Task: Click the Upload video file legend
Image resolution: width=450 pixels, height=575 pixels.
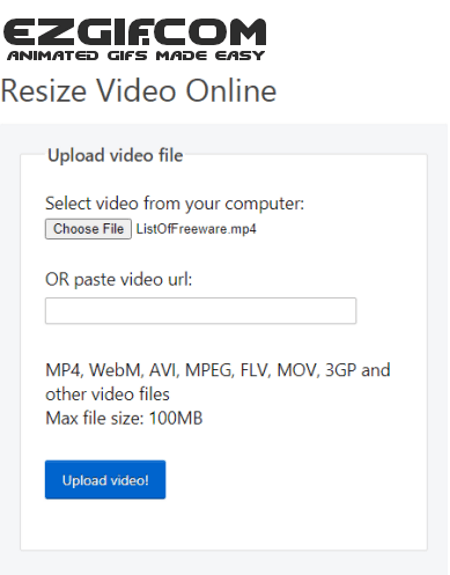Action: coord(116,155)
